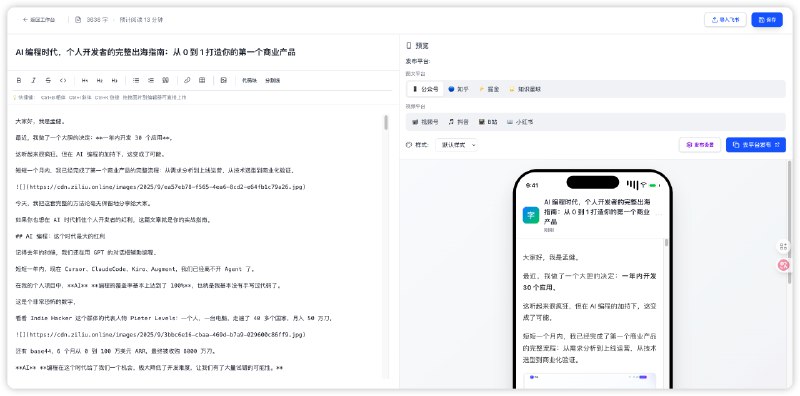800x396 pixels.
Task: Insert a divider line (分割线)
Action: click(x=272, y=81)
